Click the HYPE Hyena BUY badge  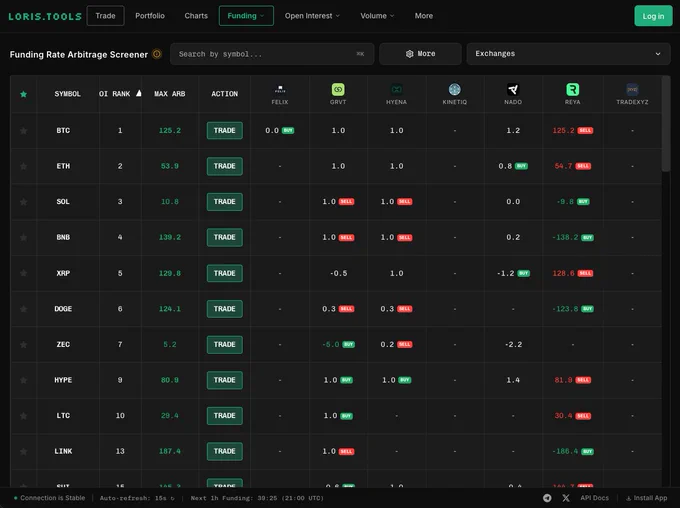[x=405, y=380]
